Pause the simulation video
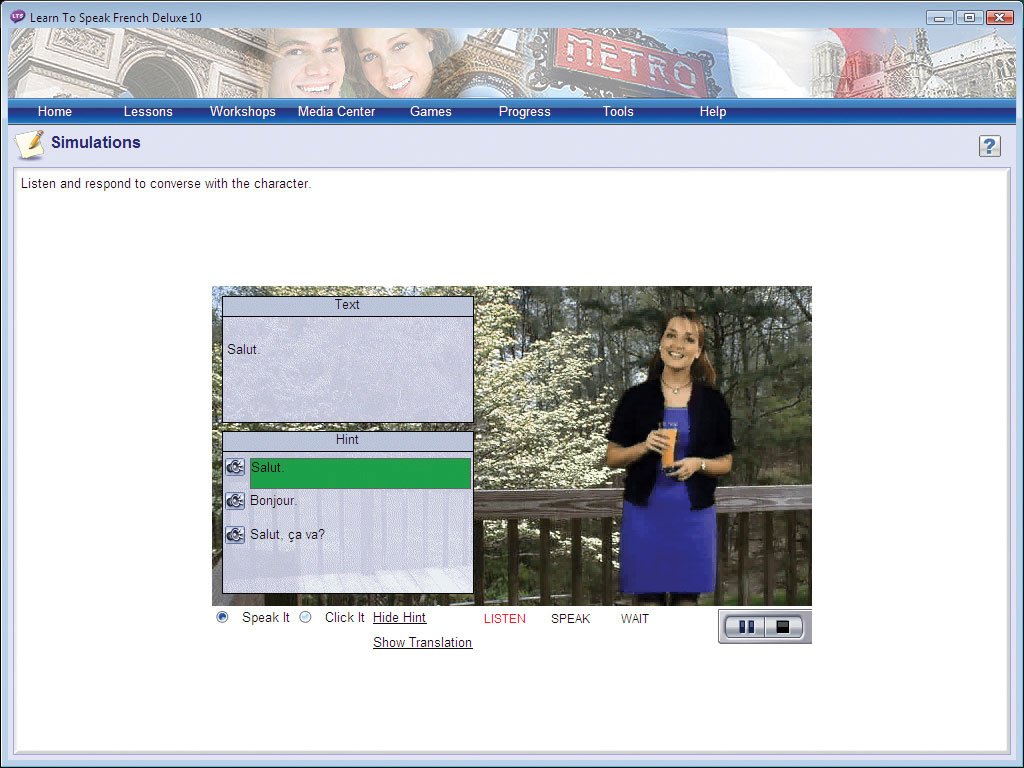The height and width of the screenshot is (768, 1024). 746,627
